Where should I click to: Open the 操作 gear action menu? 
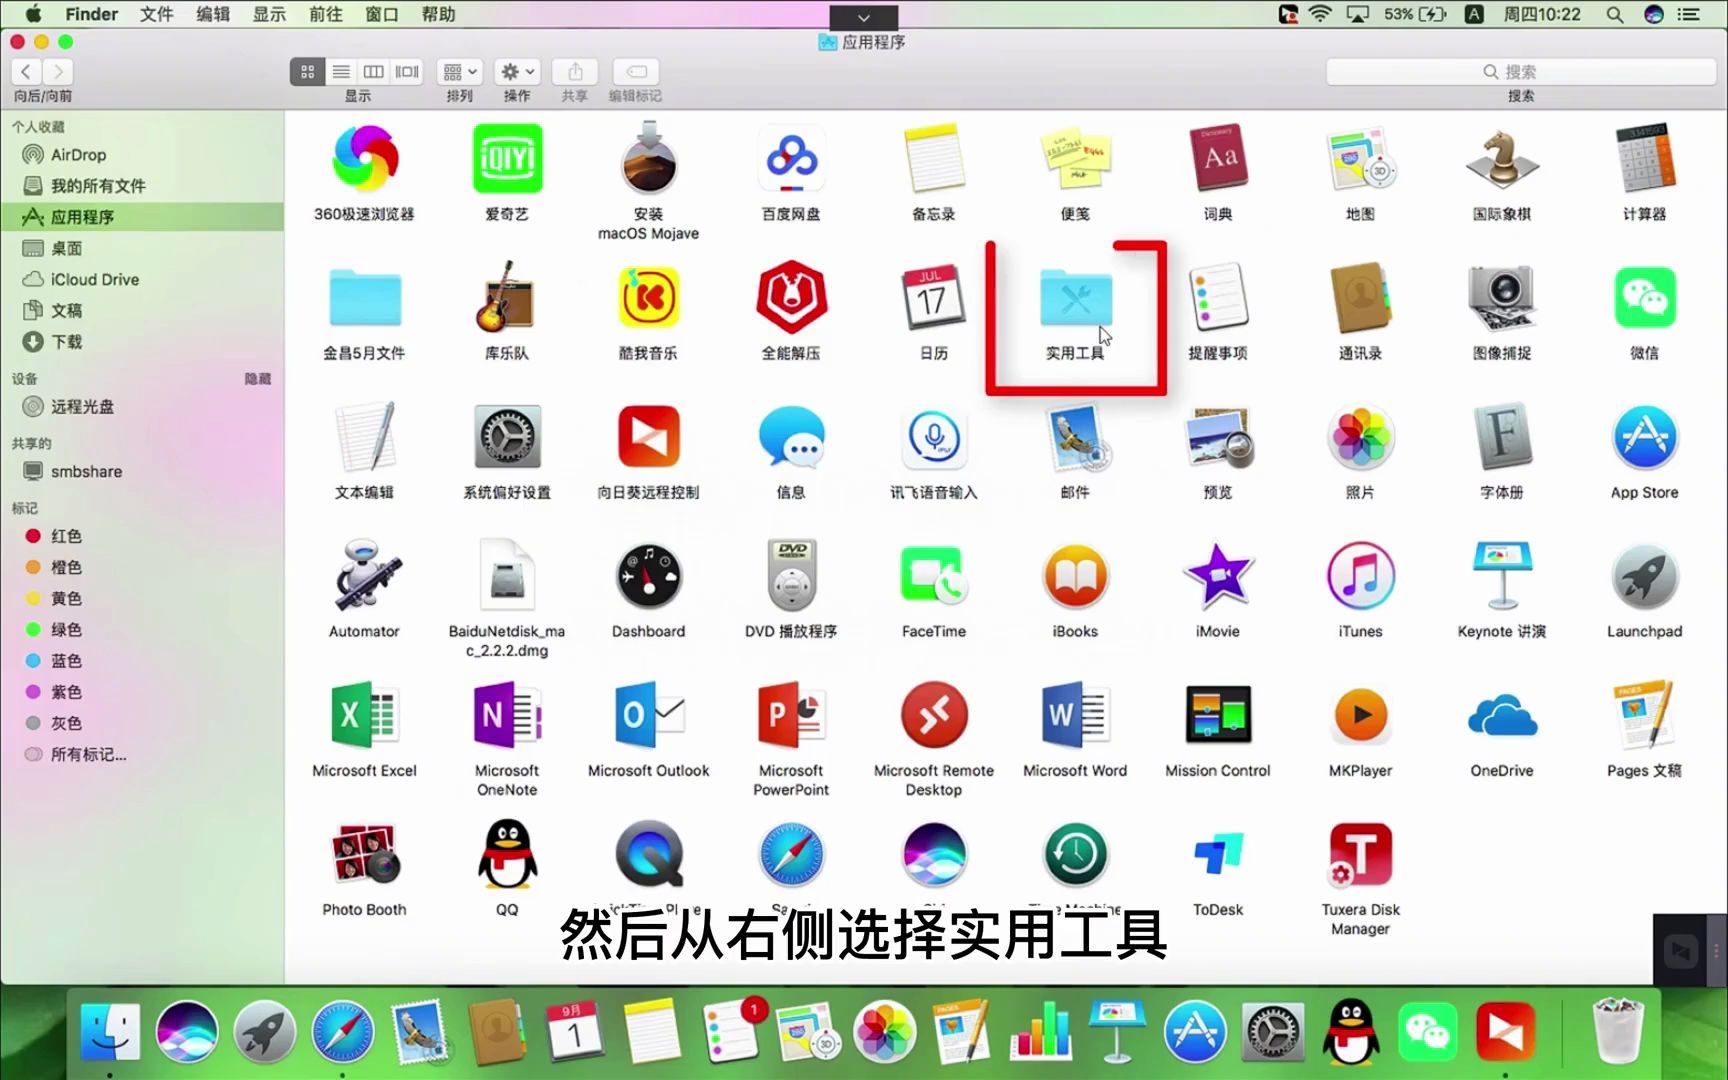(516, 71)
